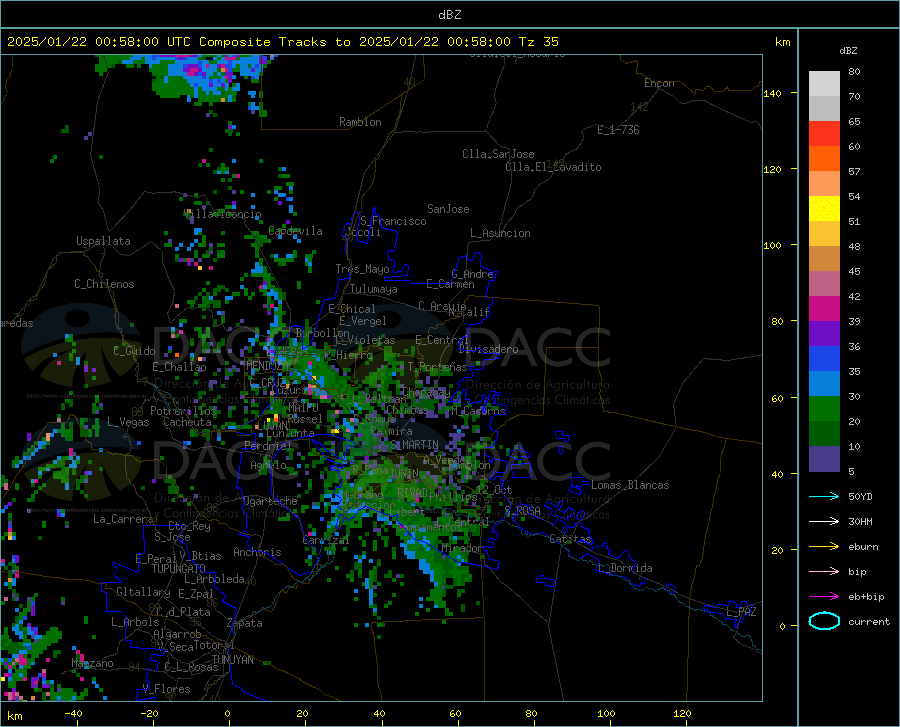900x727 pixels.
Task: Click the L_Dormida map label
Action: coord(624,568)
